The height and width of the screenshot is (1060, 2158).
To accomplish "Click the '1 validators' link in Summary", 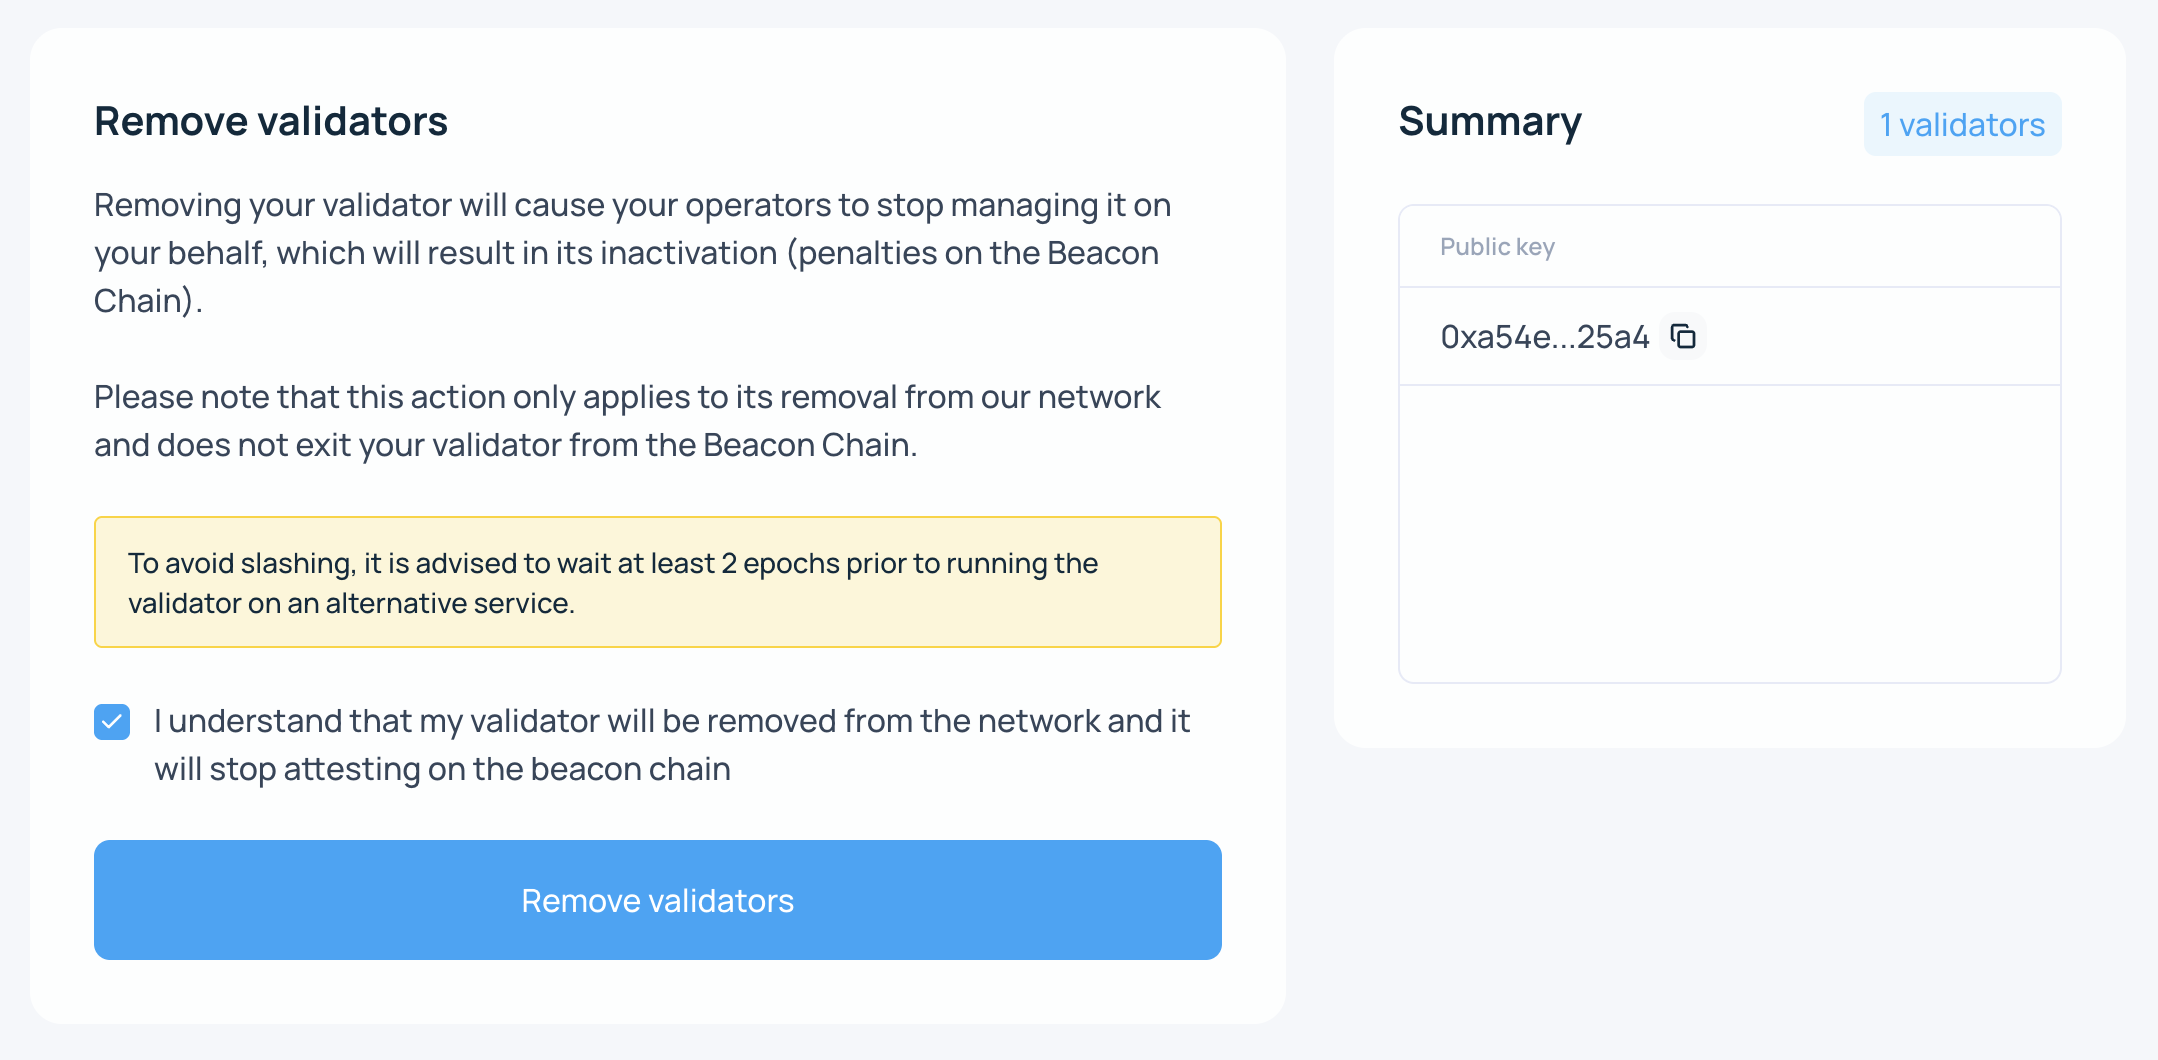I will coord(1961,124).
